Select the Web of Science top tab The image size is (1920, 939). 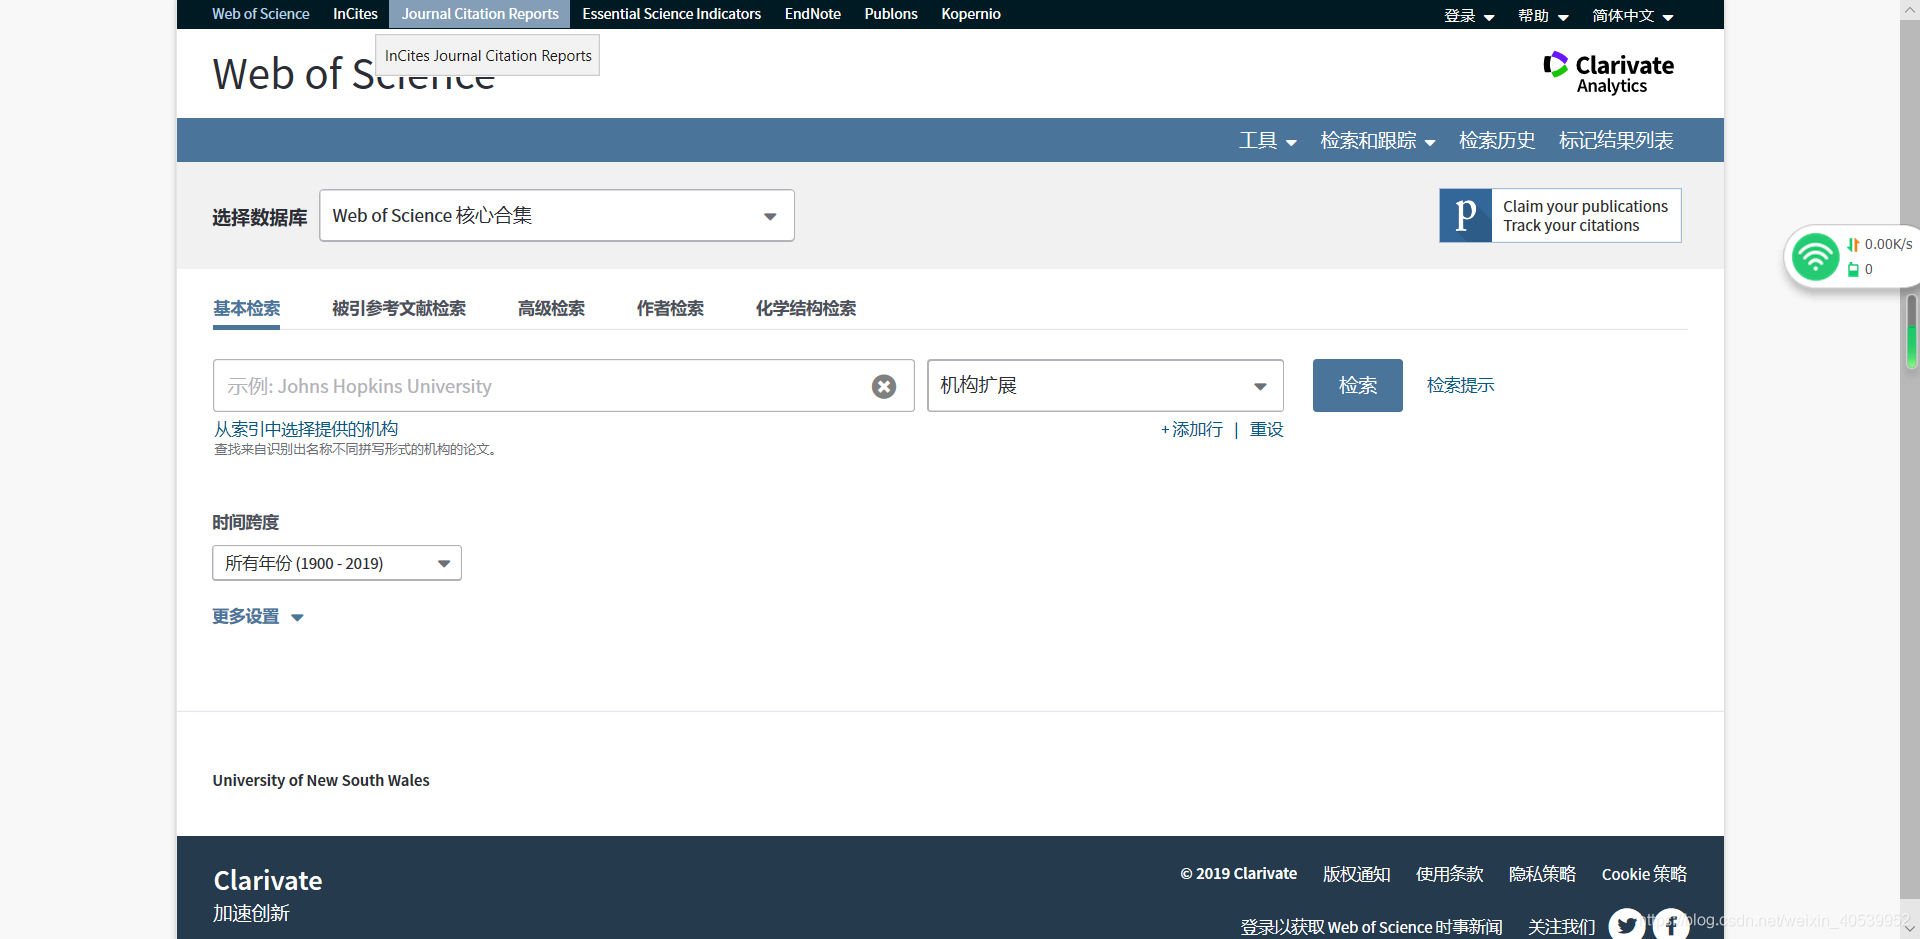pyautogui.click(x=260, y=14)
